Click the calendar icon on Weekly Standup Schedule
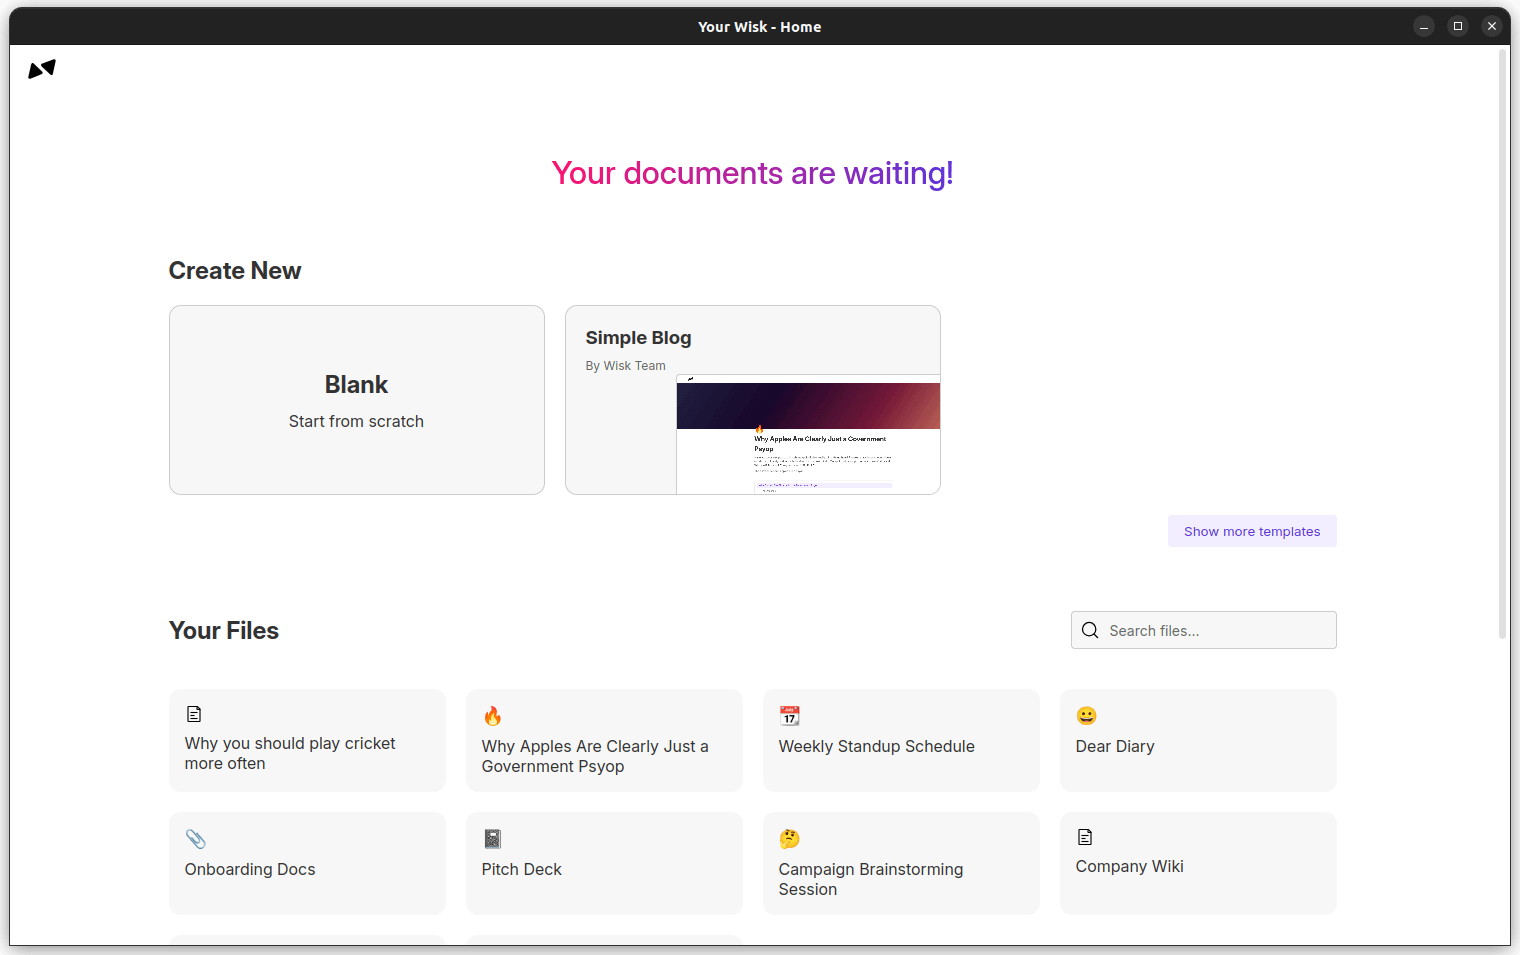This screenshot has height=955, width=1520. (790, 716)
